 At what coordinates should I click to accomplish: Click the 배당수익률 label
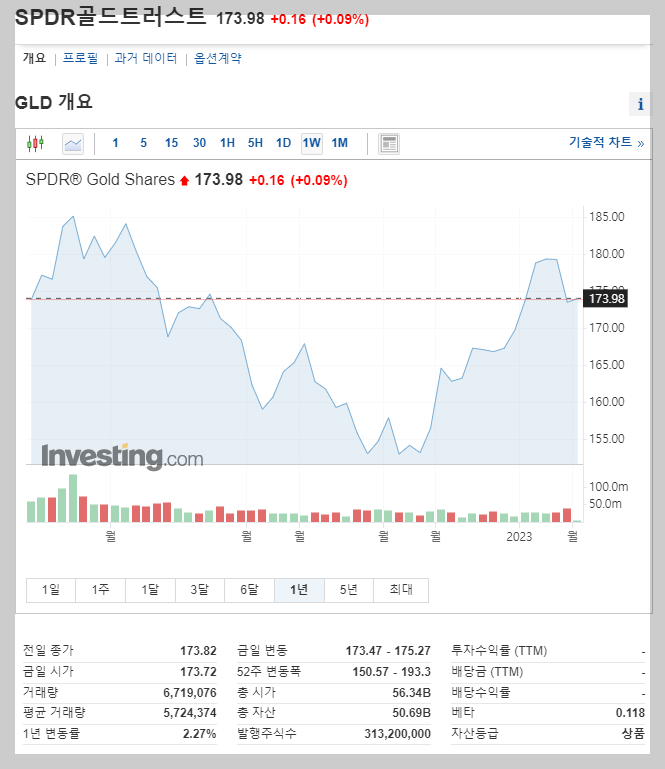click(481, 692)
